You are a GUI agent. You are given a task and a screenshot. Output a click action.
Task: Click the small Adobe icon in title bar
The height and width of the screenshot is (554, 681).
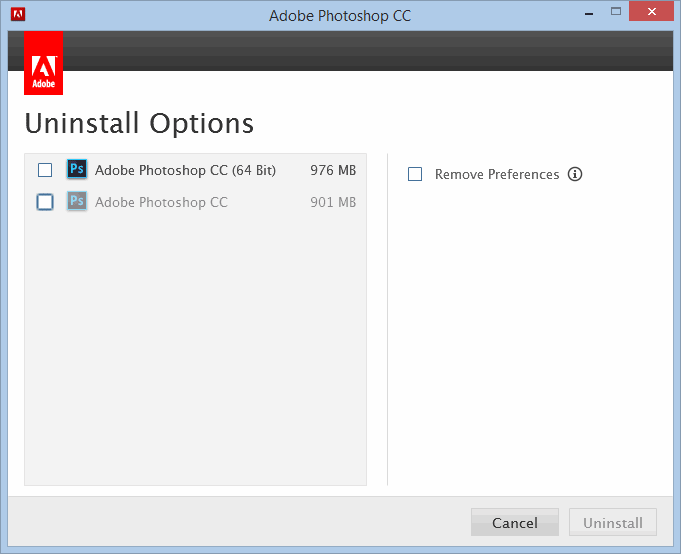18,14
